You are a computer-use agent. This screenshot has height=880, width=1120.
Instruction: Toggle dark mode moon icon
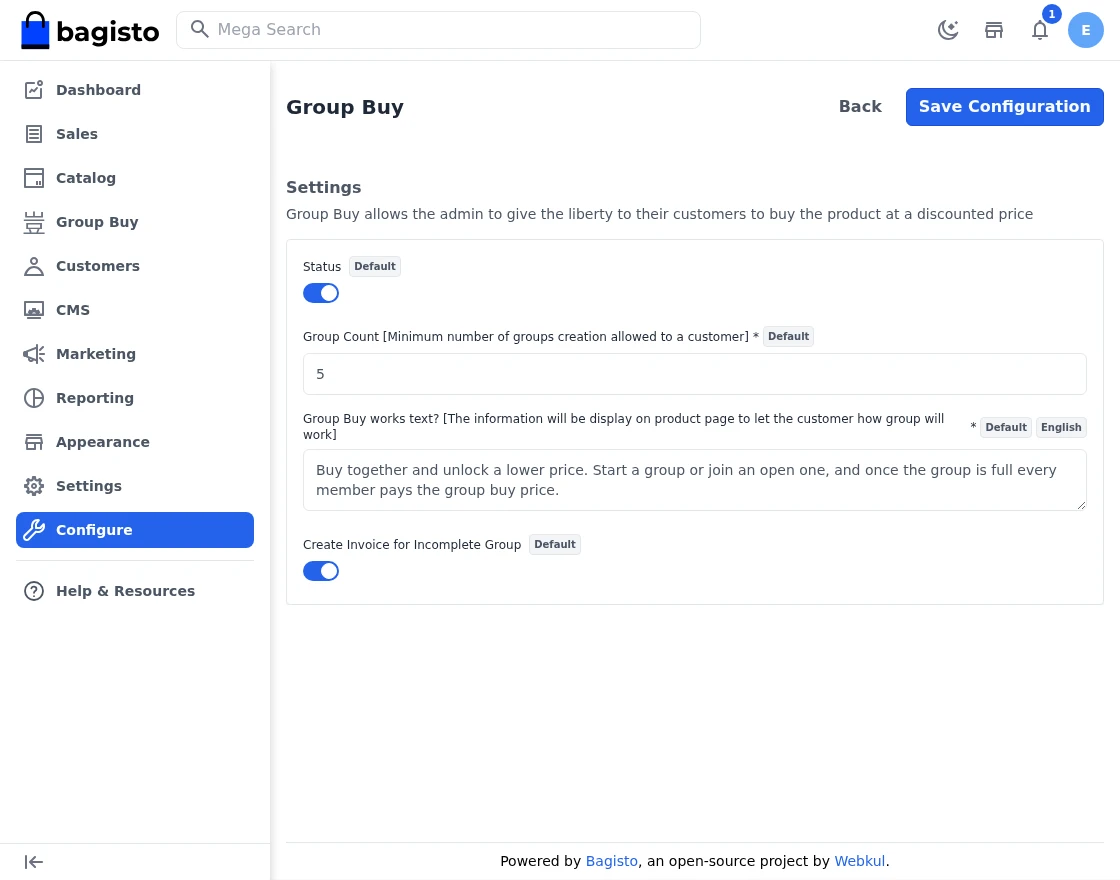948,30
